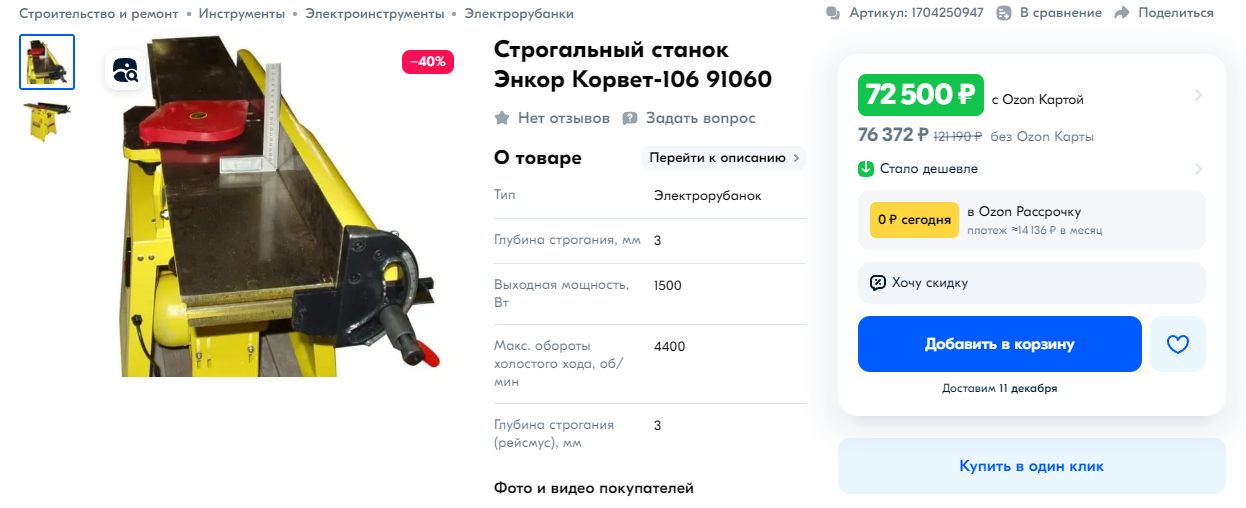This screenshot has height=508, width=1246.
Task: Click the question icon by 'Задать вопрос'
Action: (630, 118)
